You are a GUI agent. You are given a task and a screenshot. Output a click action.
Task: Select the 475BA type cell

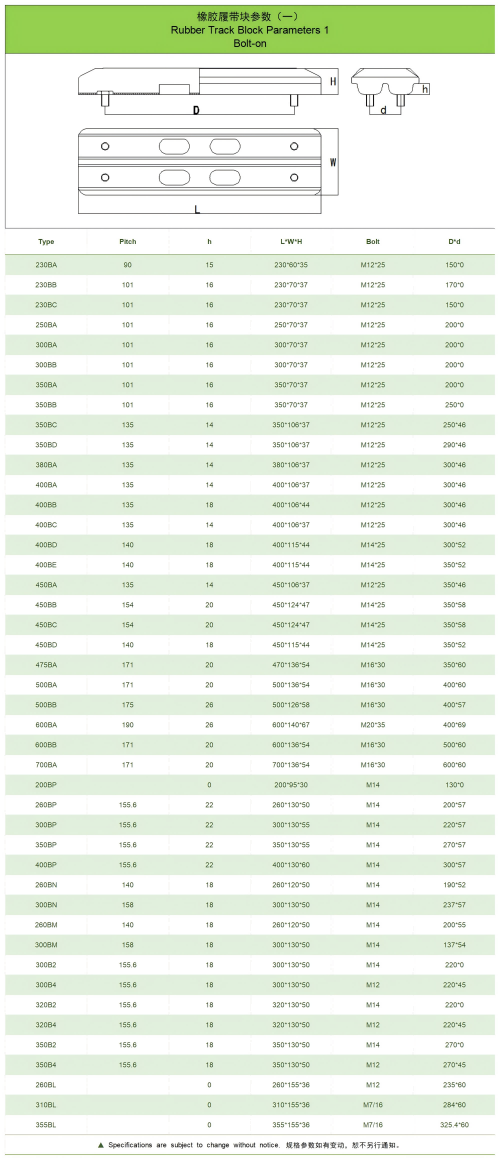point(46,664)
